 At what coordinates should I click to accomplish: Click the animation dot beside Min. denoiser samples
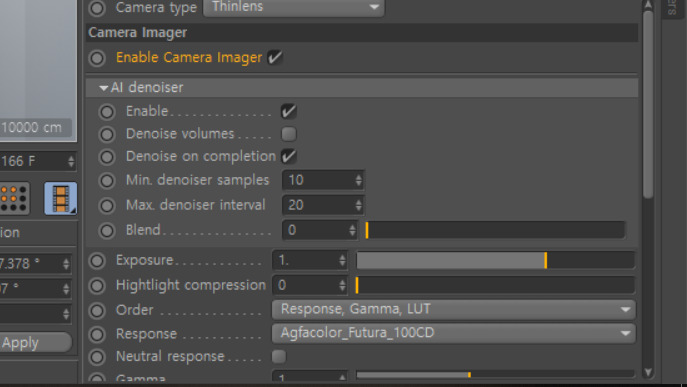[x=107, y=180]
